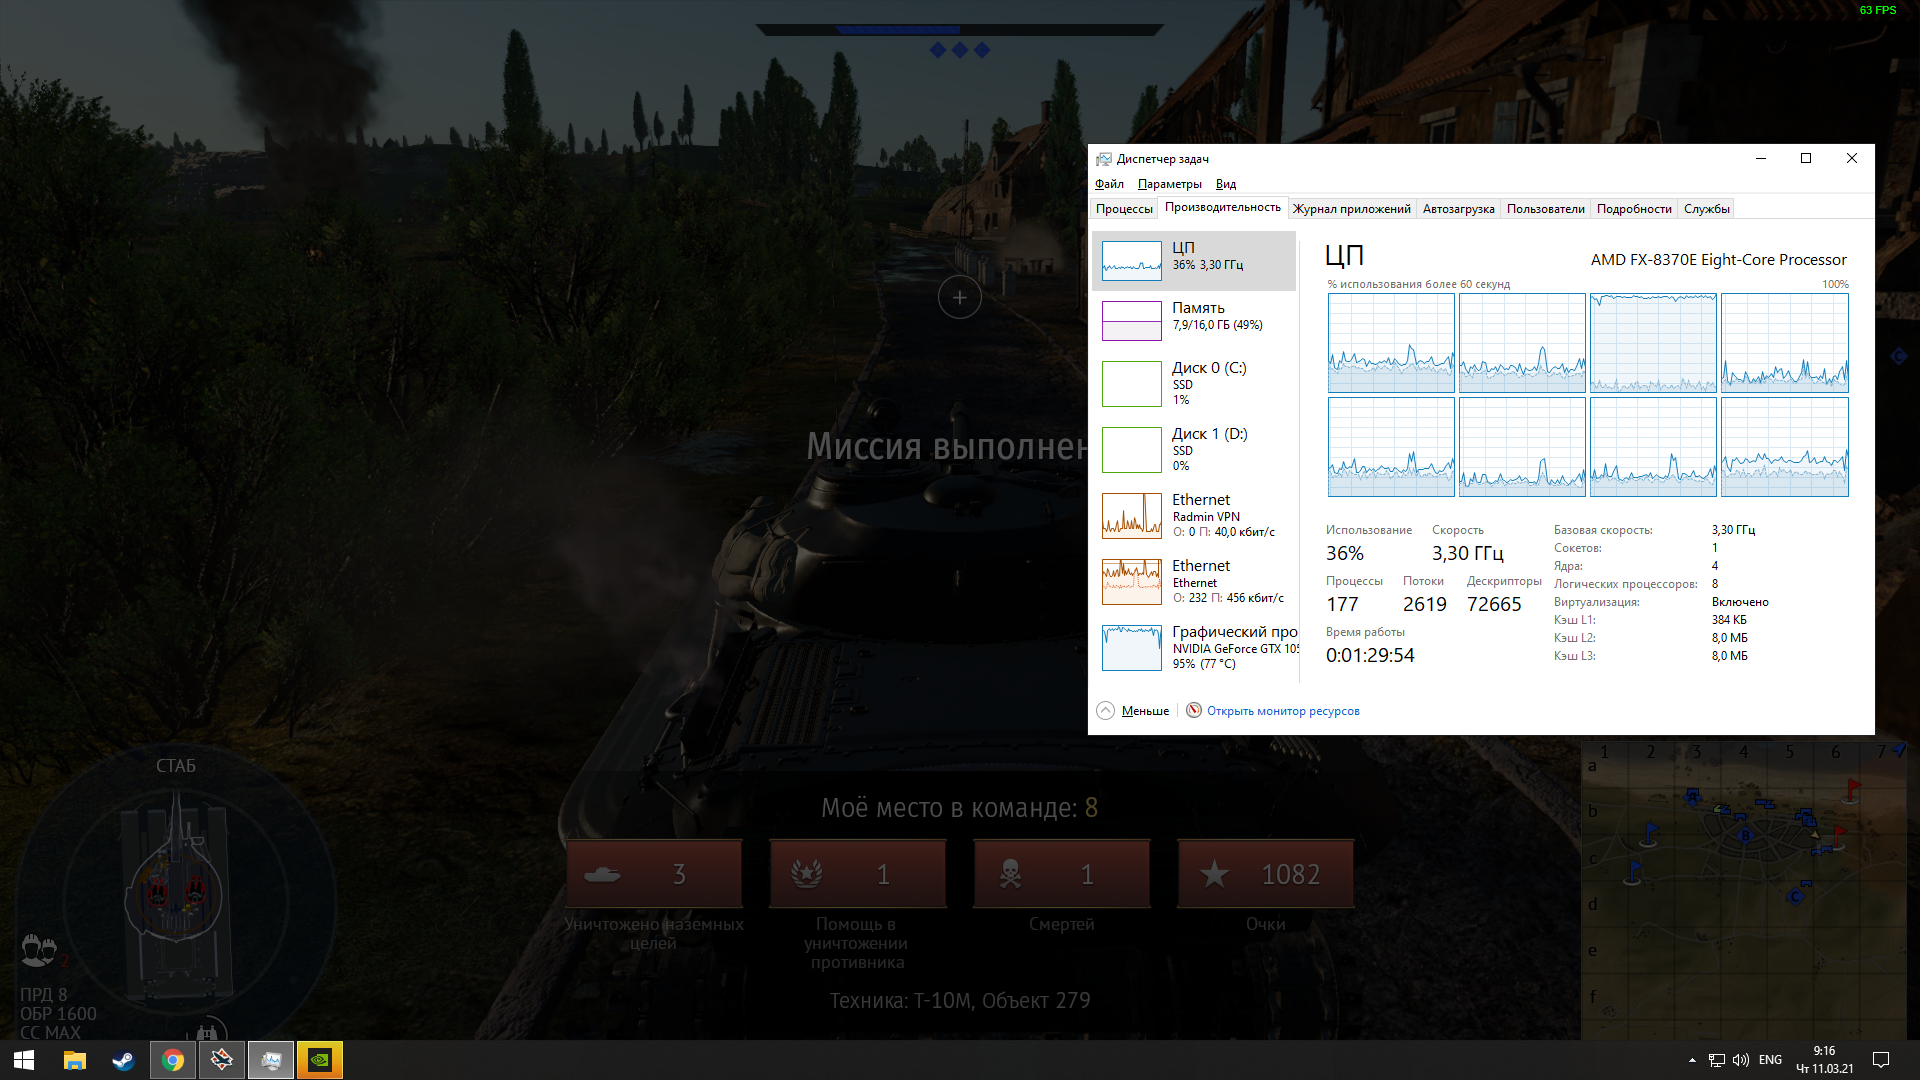Select Task Manager icon on the taskbar
1920x1080 pixels.
click(x=271, y=1060)
